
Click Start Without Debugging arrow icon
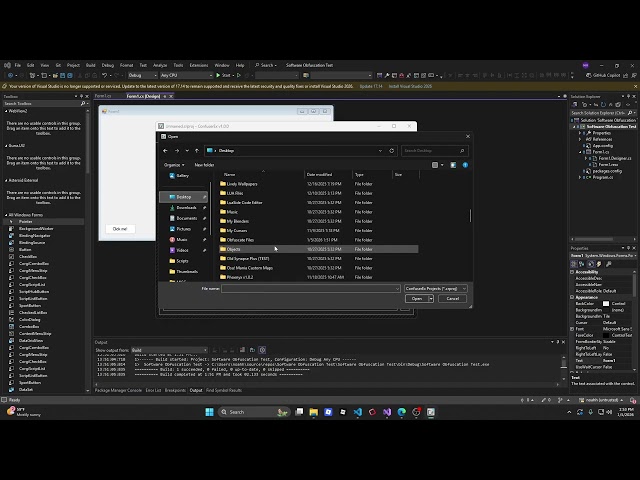239,76
